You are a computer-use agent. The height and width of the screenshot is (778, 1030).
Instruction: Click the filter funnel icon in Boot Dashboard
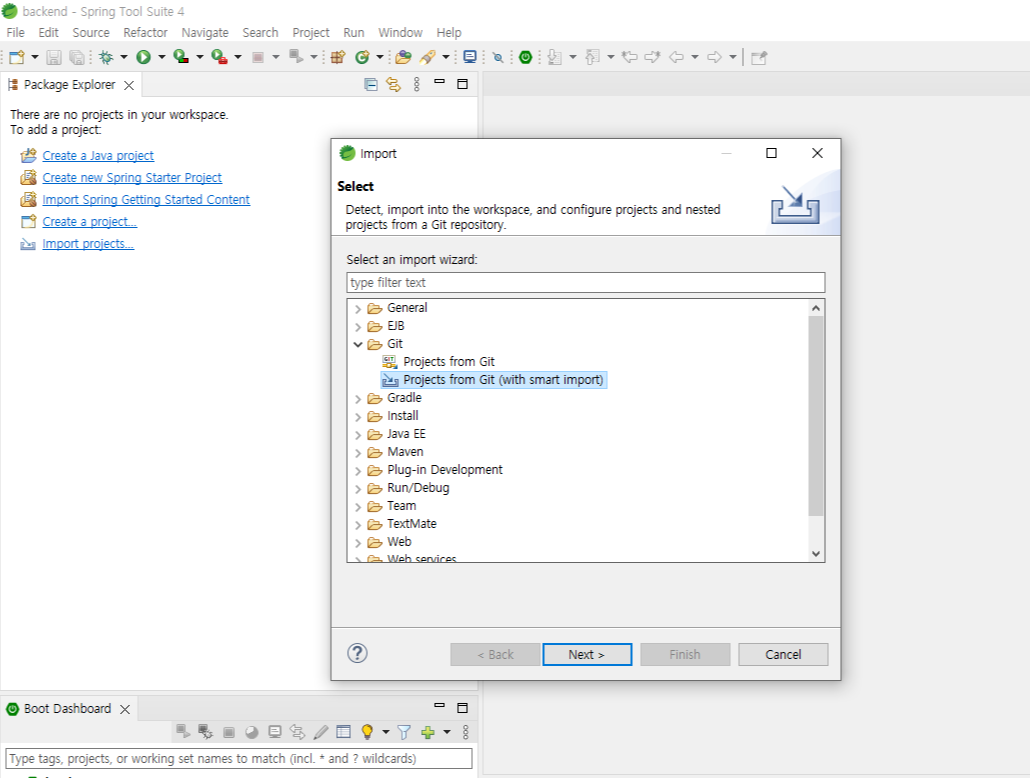point(404,732)
